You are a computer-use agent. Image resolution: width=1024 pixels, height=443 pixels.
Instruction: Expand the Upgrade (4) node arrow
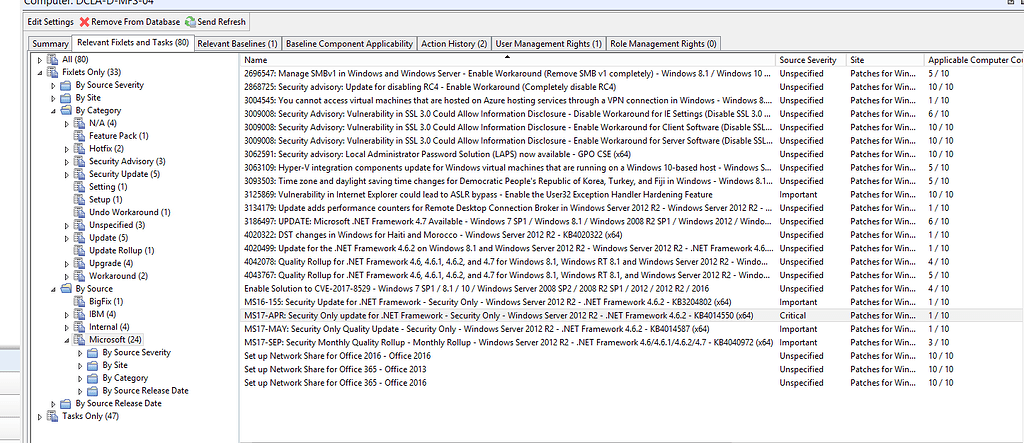pos(67,263)
